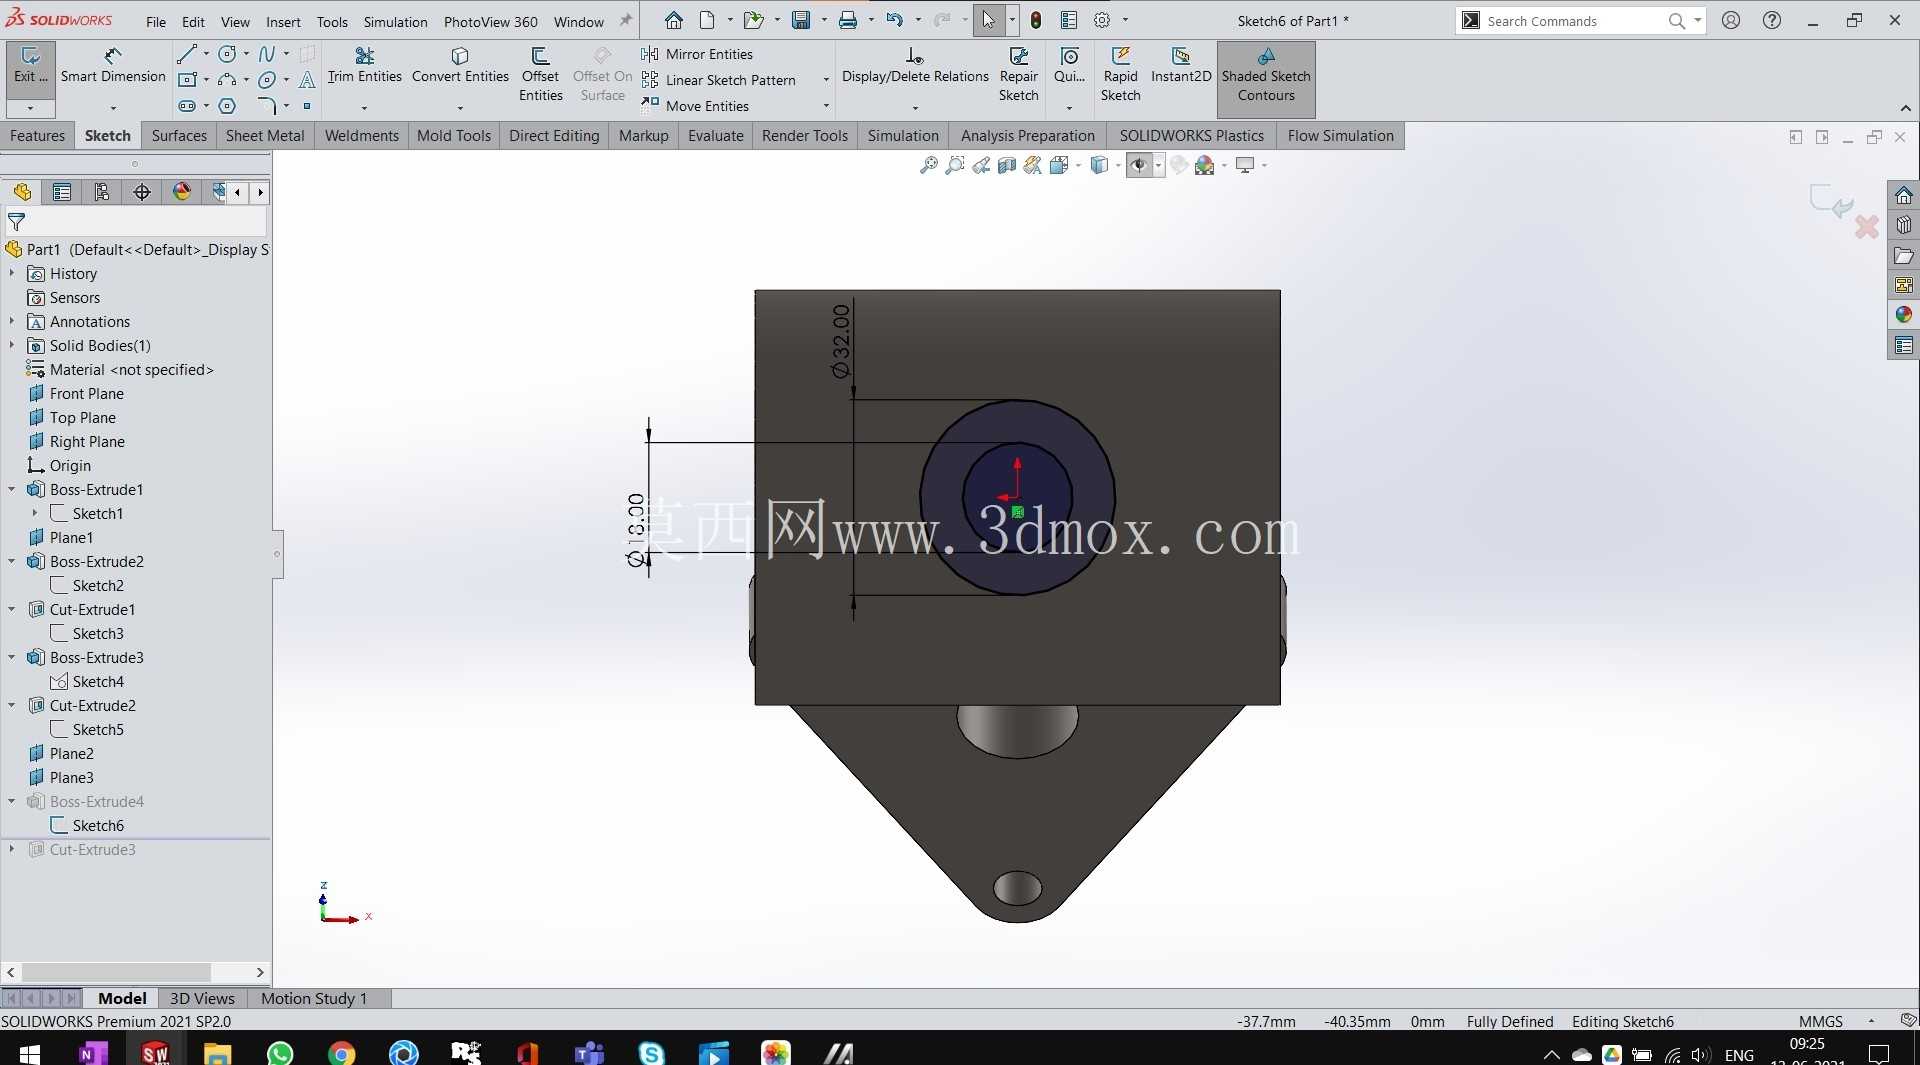Open Appearances color ball in task pane
Screen dimensions: 1920x1065
pyautogui.click(x=1903, y=314)
